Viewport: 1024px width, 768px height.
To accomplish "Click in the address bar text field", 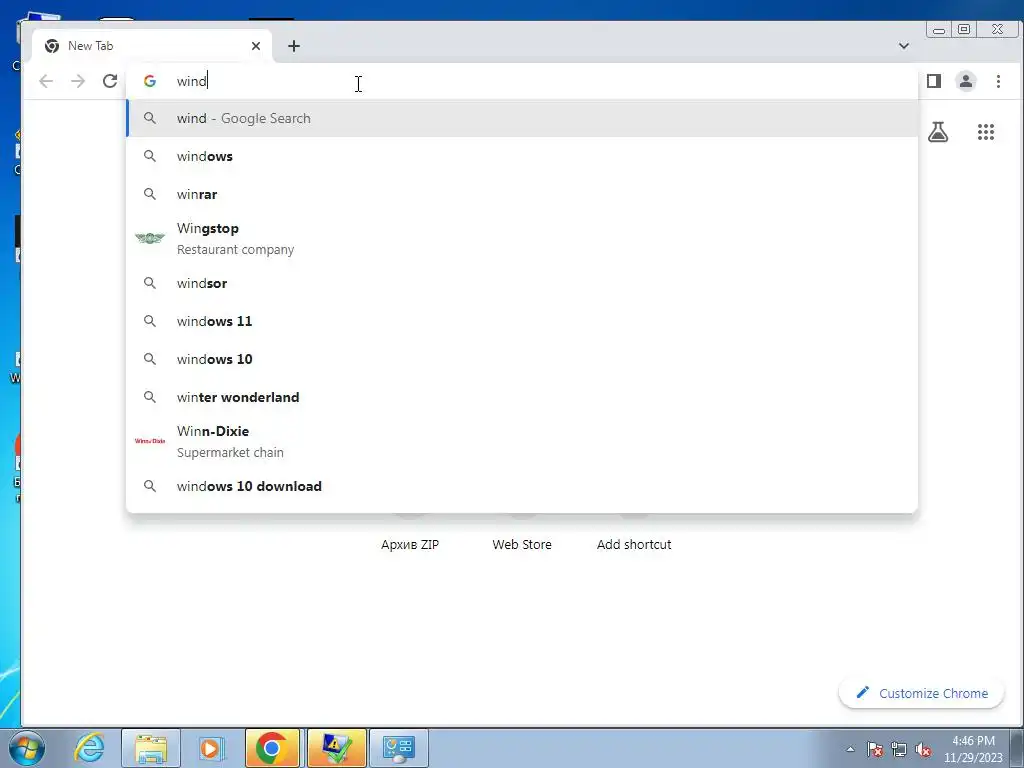I will (522, 81).
